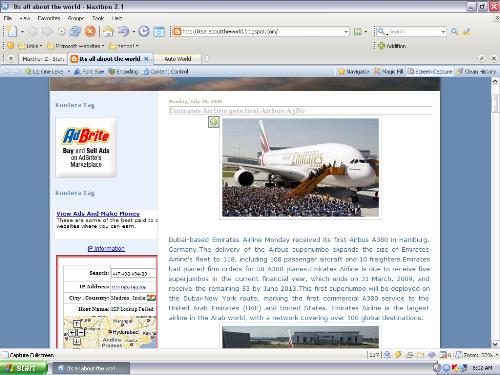The image size is (500, 375).
Task: Open the Font Size tool
Action: point(89,71)
